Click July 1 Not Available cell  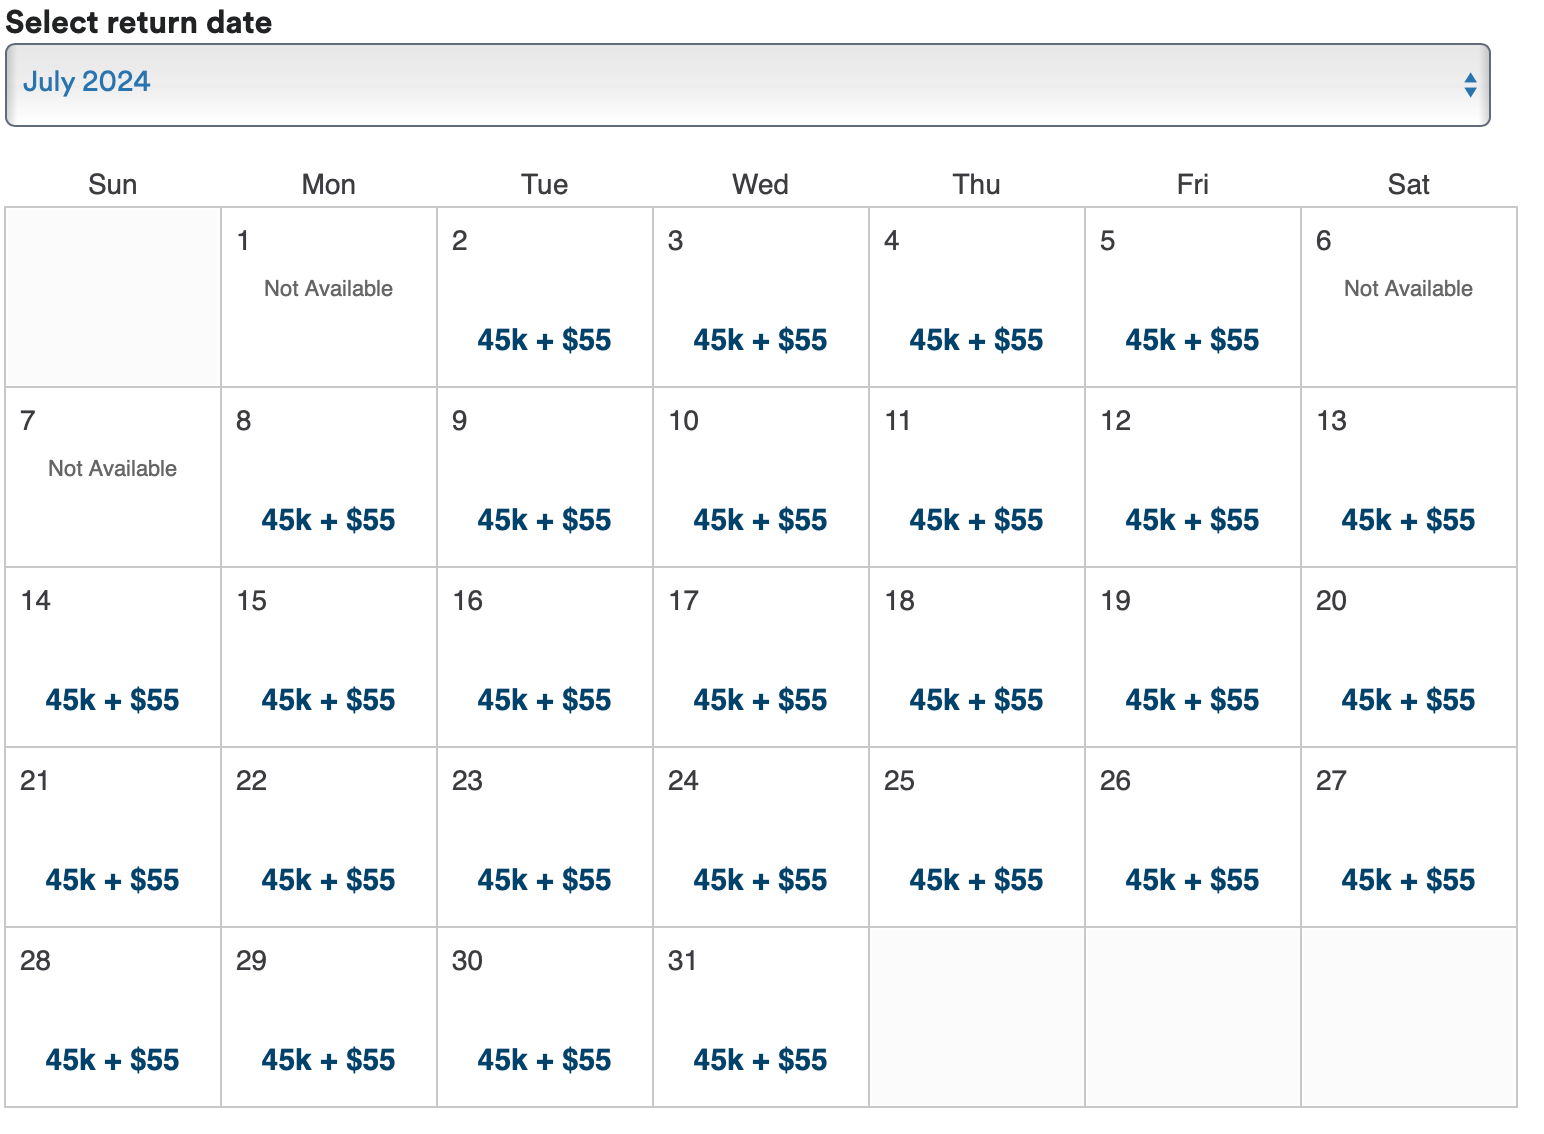point(328,297)
